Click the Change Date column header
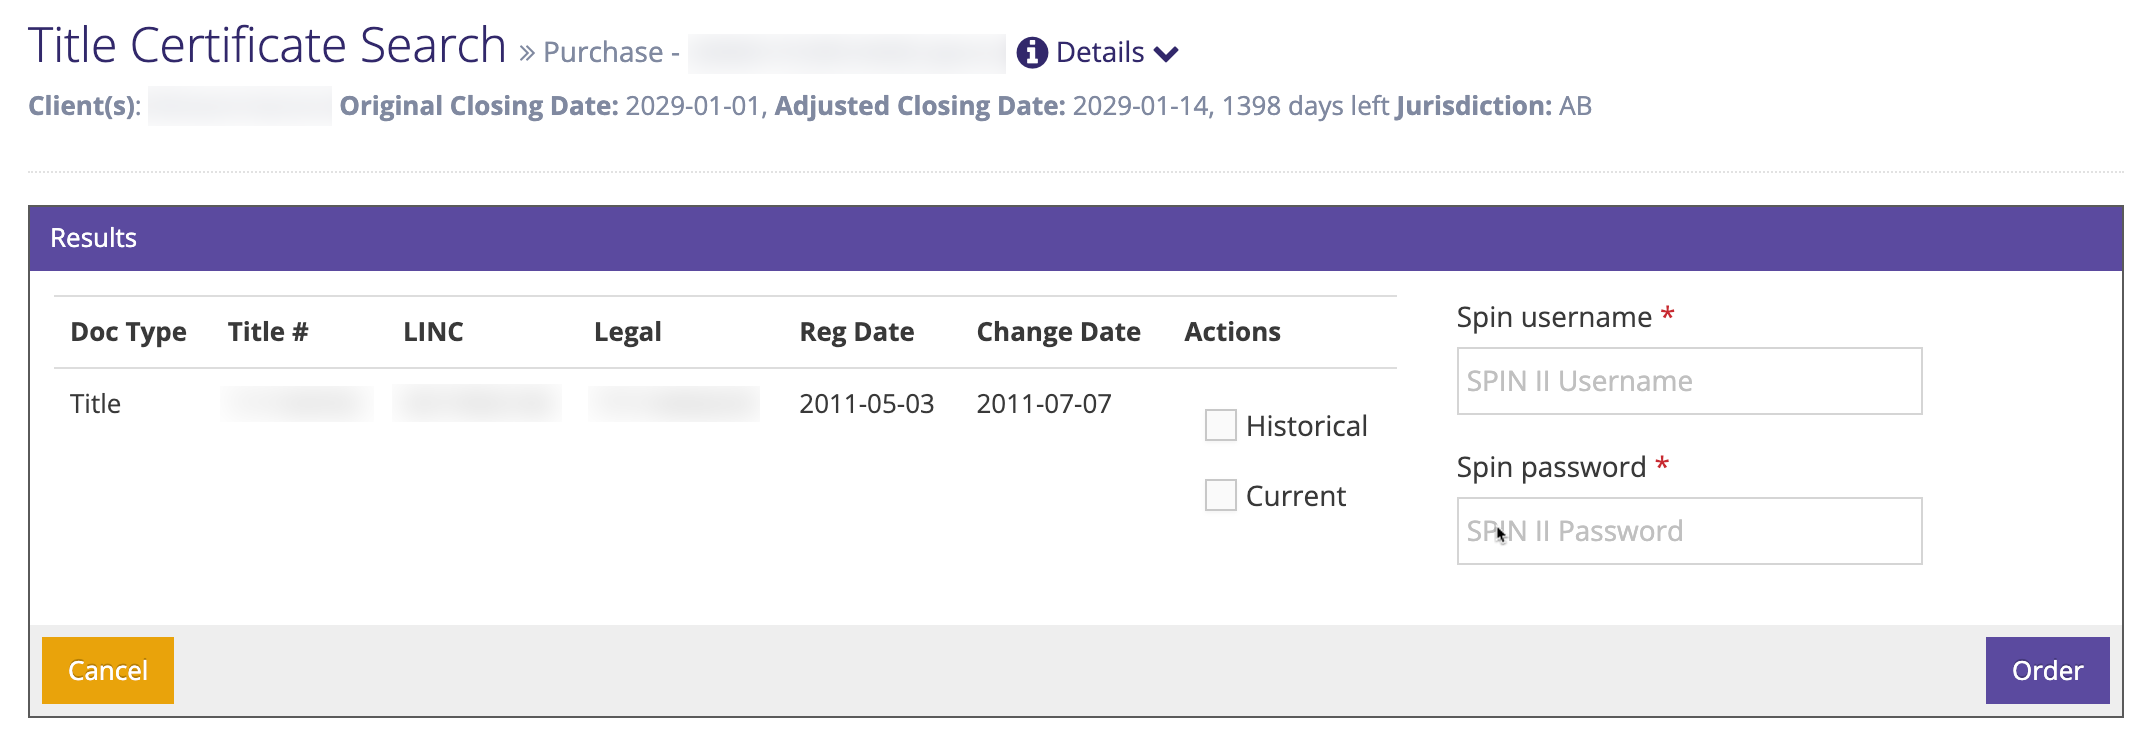2144x744 pixels. [x=1058, y=332]
